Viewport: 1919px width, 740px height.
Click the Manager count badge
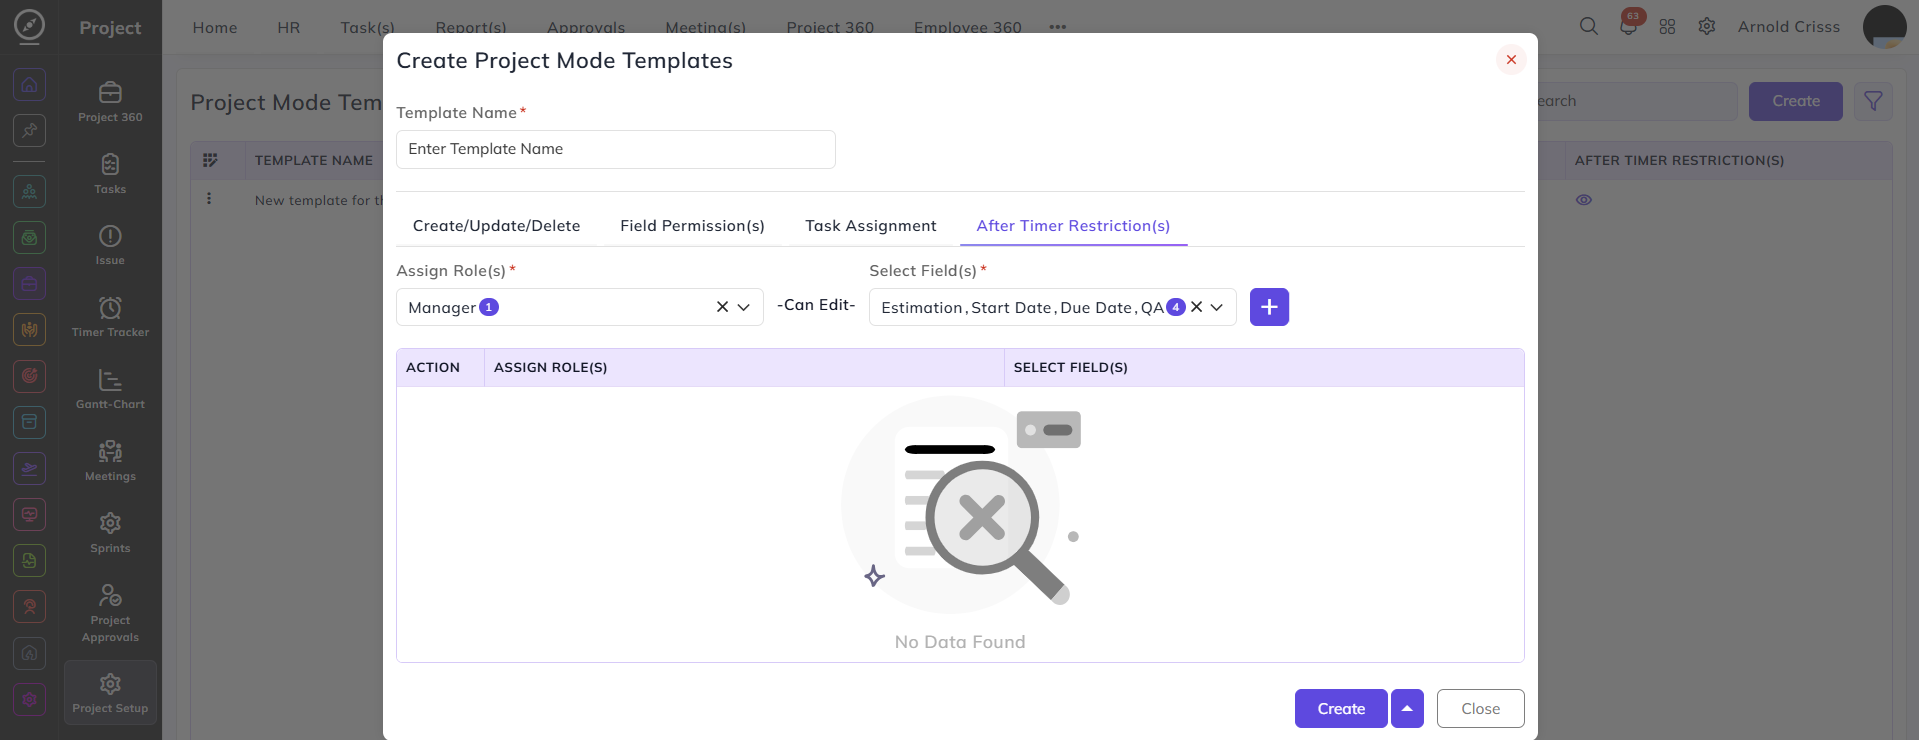pos(489,307)
